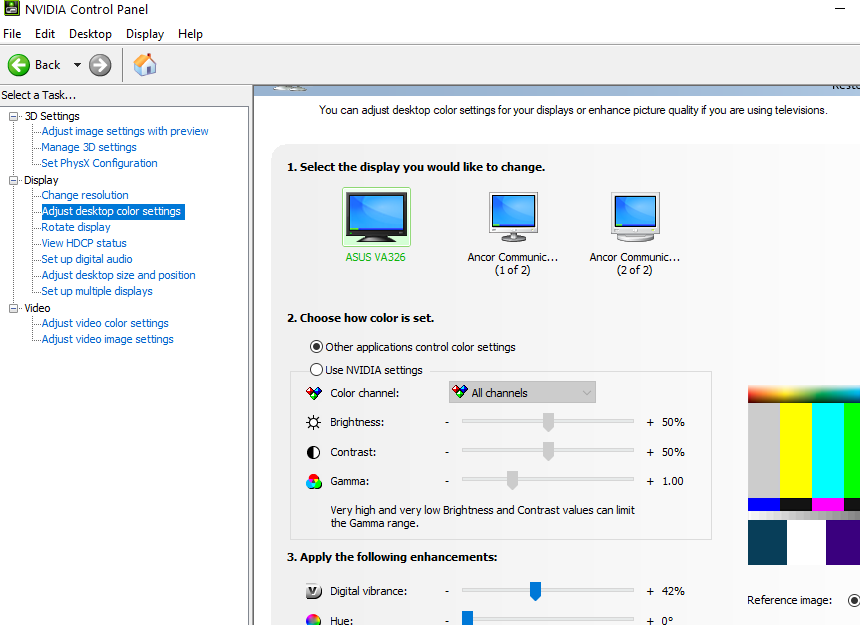Click the Digital vibrance minus sign
Screen dimensions: 860x625
[447, 591]
